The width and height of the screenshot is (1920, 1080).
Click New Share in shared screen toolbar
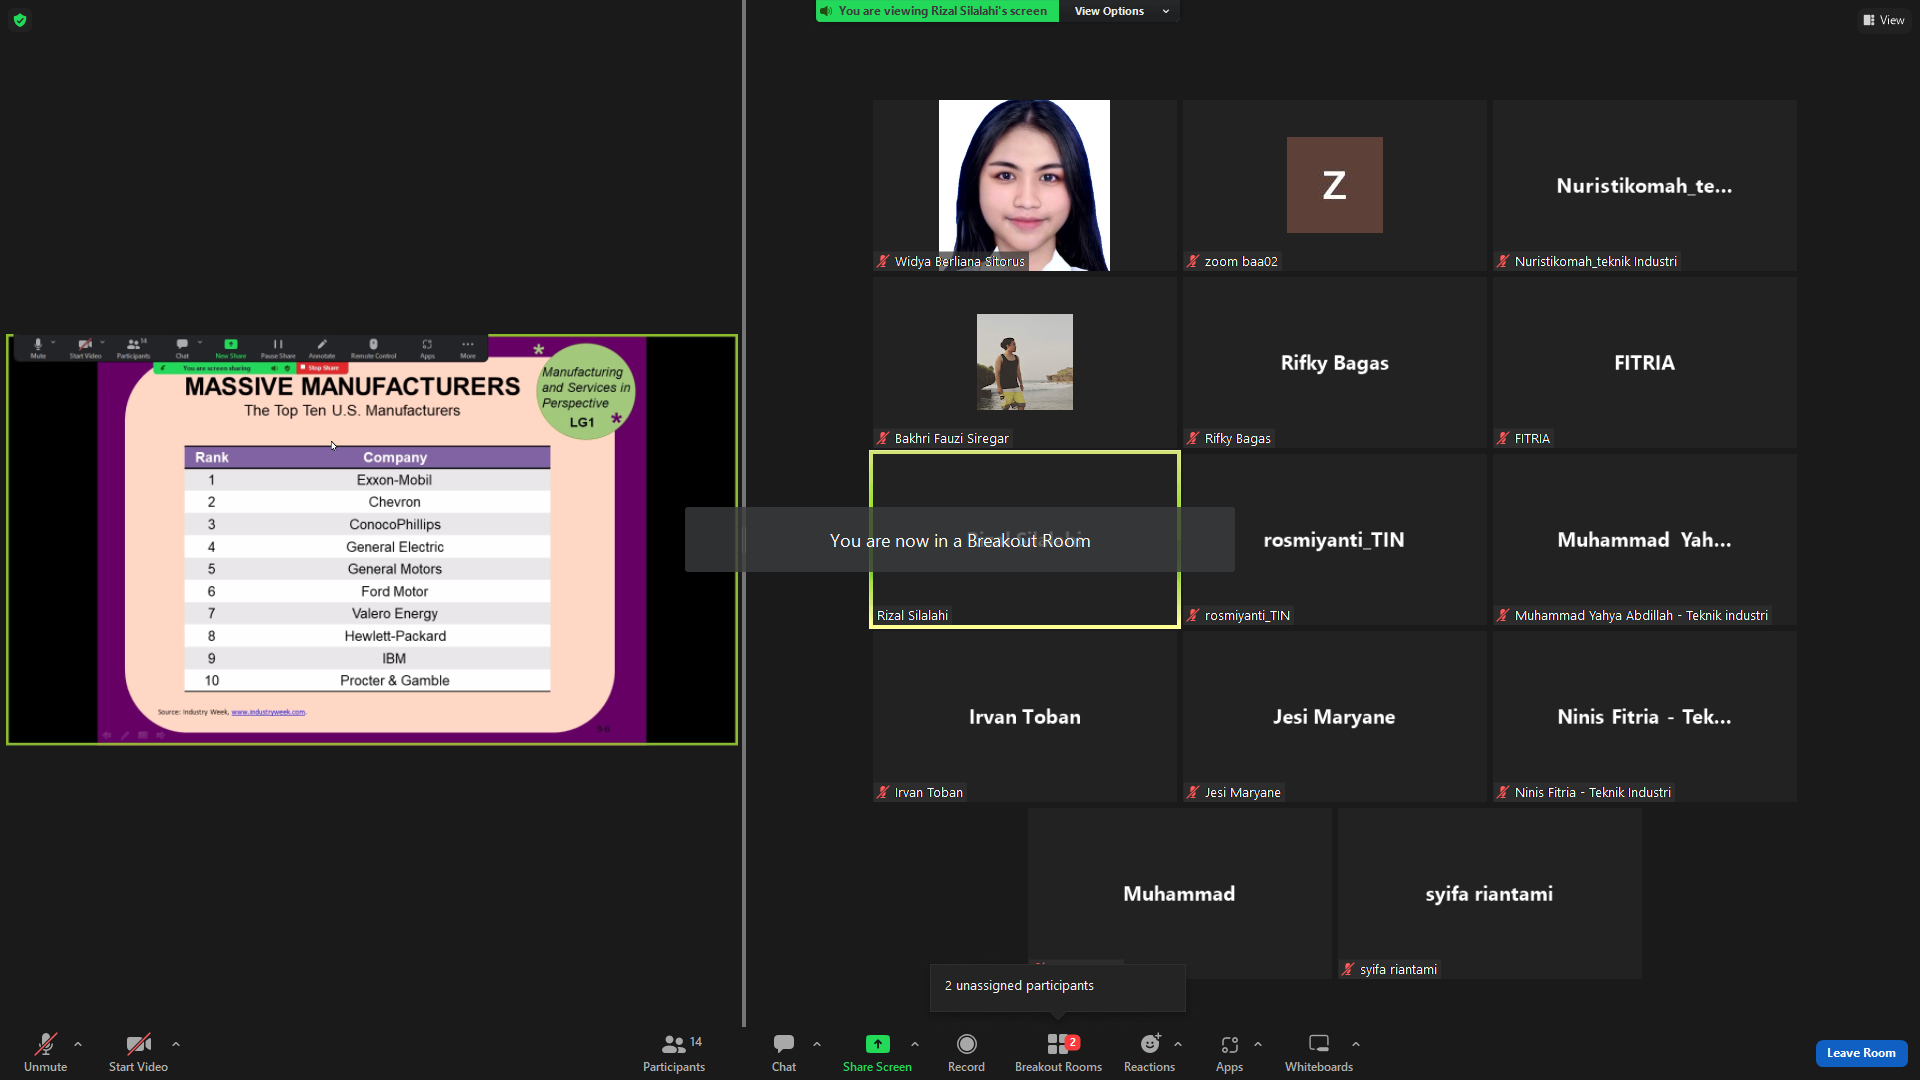(231, 348)
